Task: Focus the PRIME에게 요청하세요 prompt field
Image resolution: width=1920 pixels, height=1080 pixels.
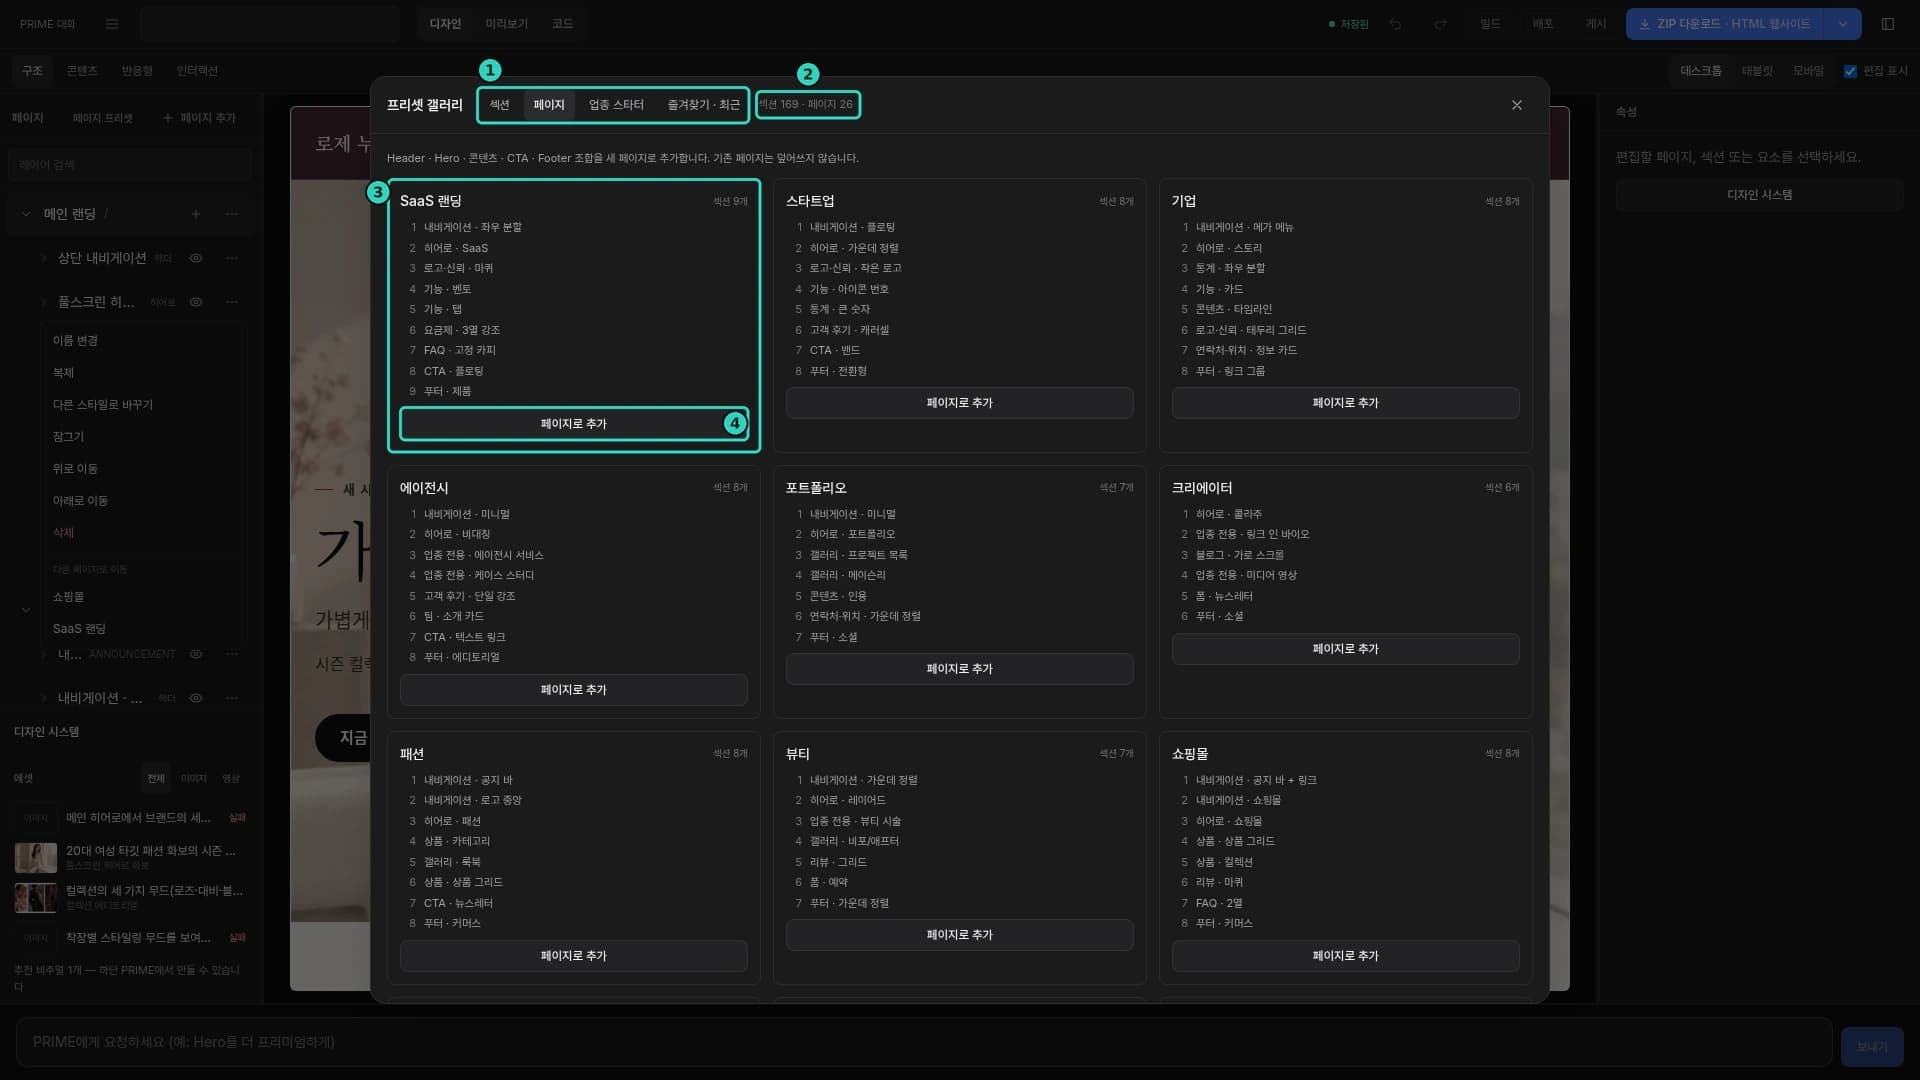Action: click(924, 1042)
